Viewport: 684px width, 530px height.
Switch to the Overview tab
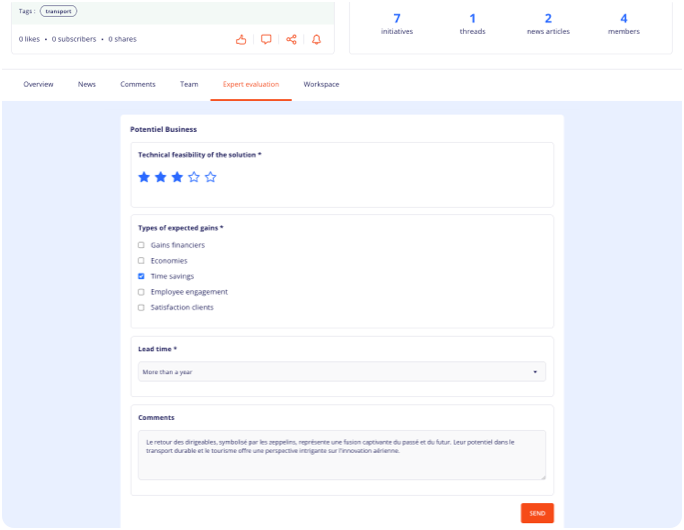click(x=38, y=84)
